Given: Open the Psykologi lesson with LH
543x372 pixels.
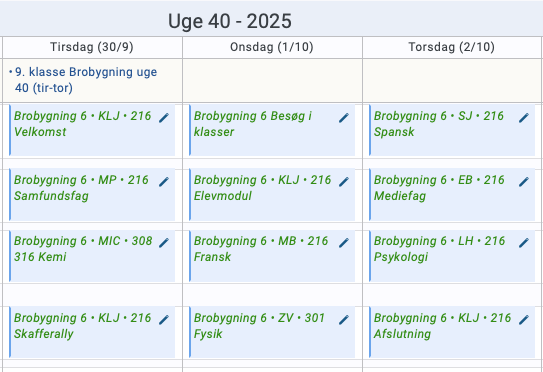Looking at the screenshot, I should click(x=452, y=256).
